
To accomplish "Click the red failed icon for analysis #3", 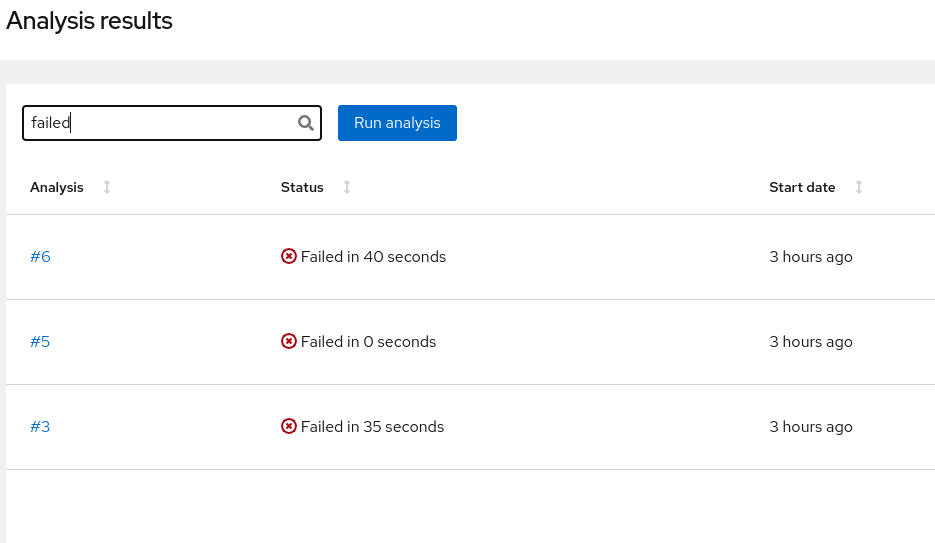I will [289, 427].
